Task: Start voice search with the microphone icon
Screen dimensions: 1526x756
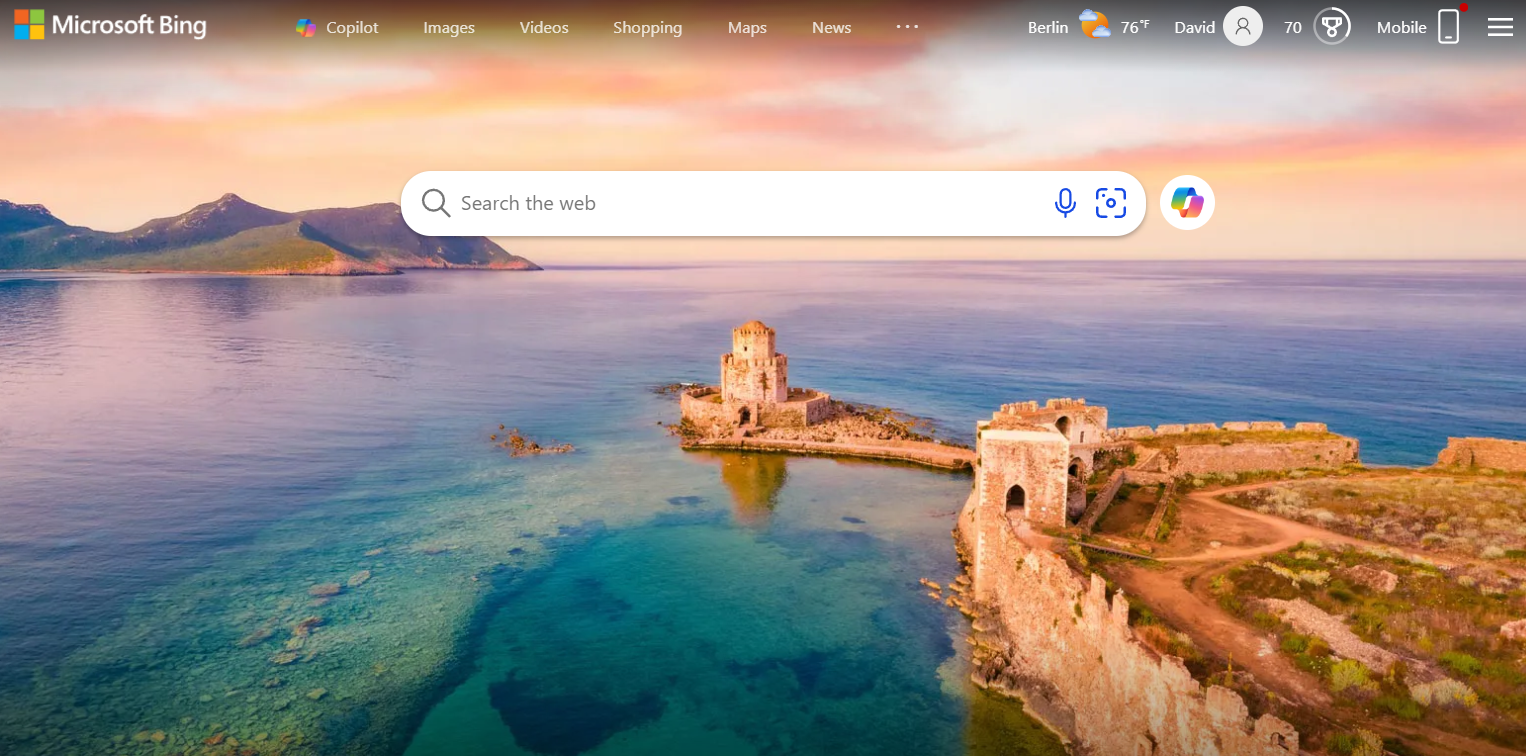Action: coord(1065,203)
